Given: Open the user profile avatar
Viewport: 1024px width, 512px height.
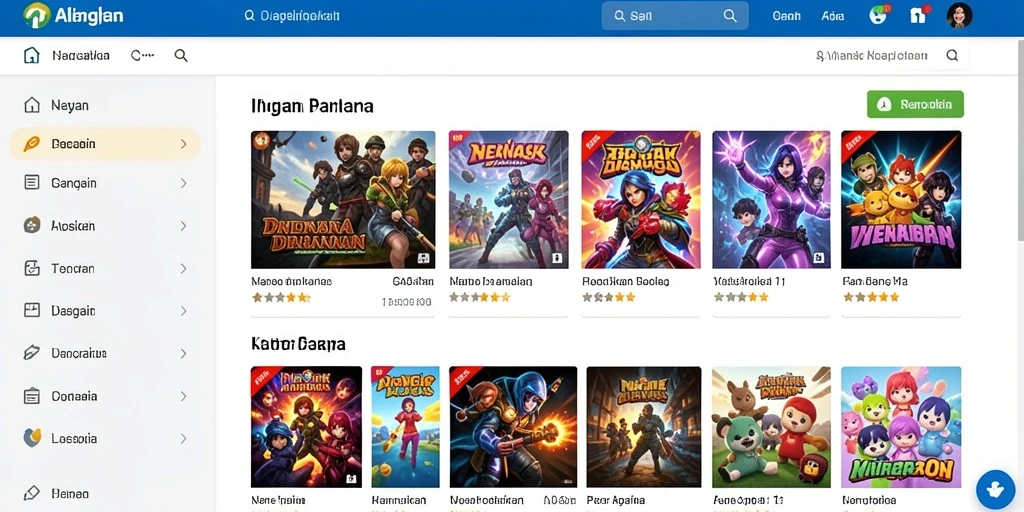Looking at the screenshot, I should click(959, 15).
